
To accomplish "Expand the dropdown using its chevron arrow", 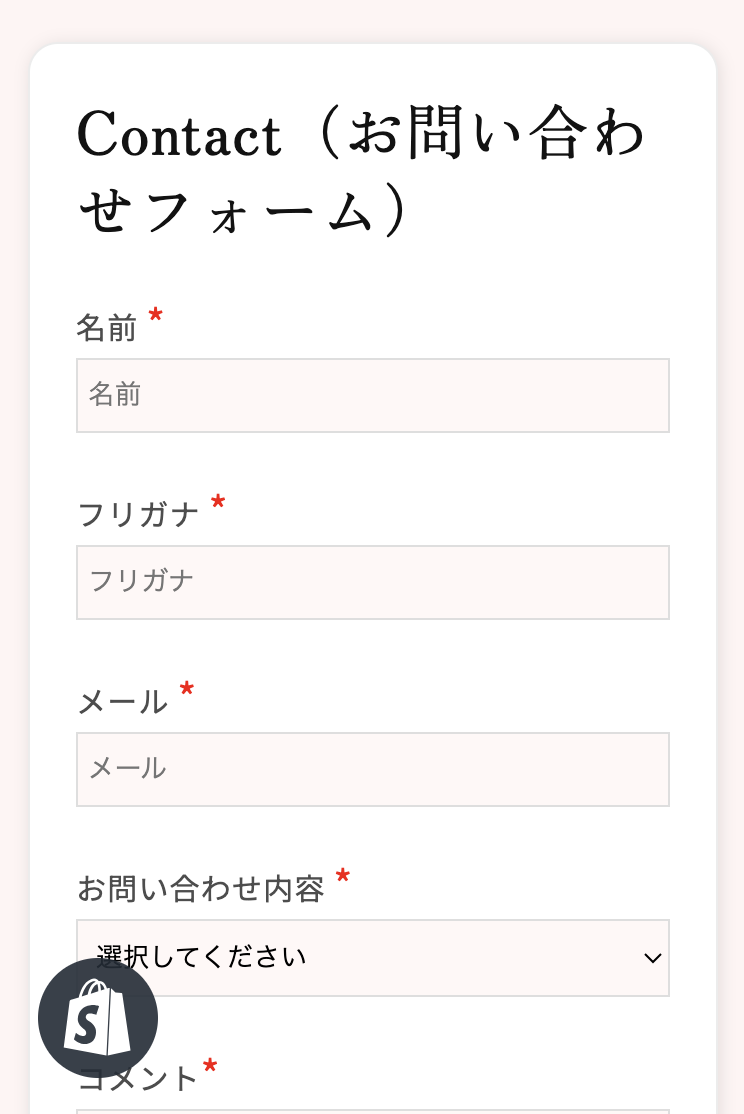I will click(x=652, y=958).
